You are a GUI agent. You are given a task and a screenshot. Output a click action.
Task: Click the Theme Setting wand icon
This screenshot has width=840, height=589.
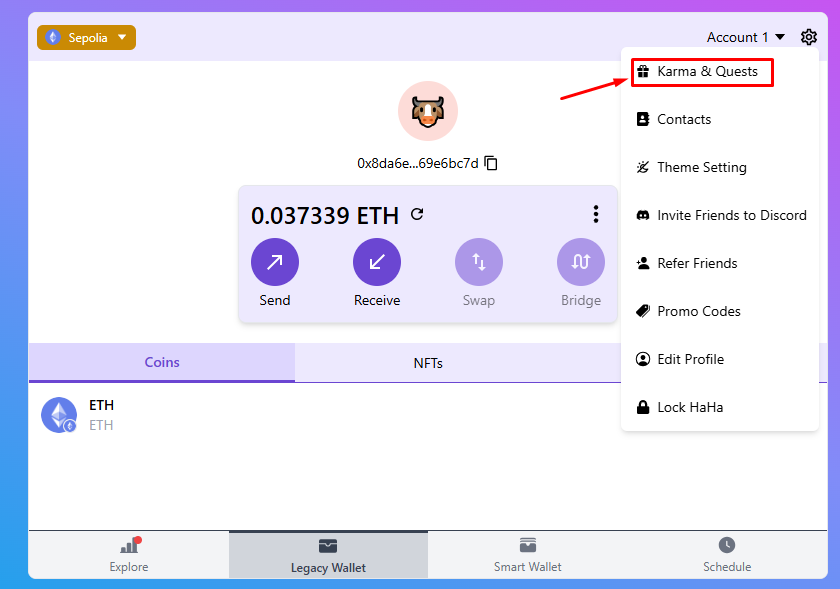pos(643,167)
